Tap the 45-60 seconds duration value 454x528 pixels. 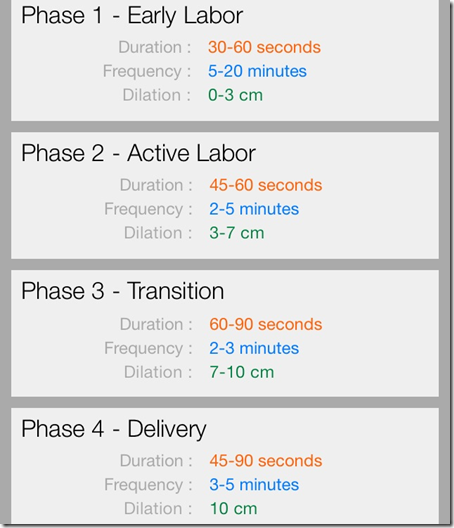pyautogui.click(x=266, y=185)
